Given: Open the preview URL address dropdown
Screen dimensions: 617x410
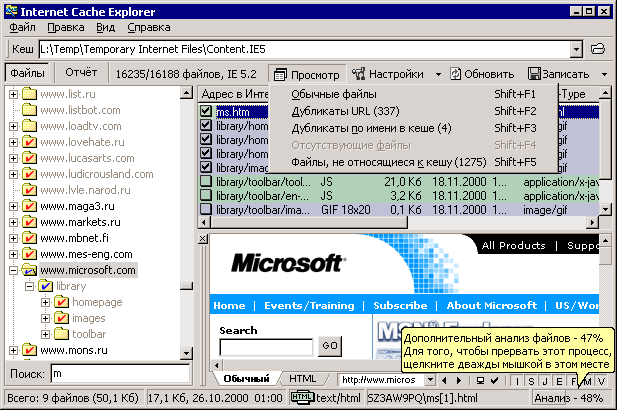Looking at the screenshot, I should pyautogui.click(x=430, y=380).
